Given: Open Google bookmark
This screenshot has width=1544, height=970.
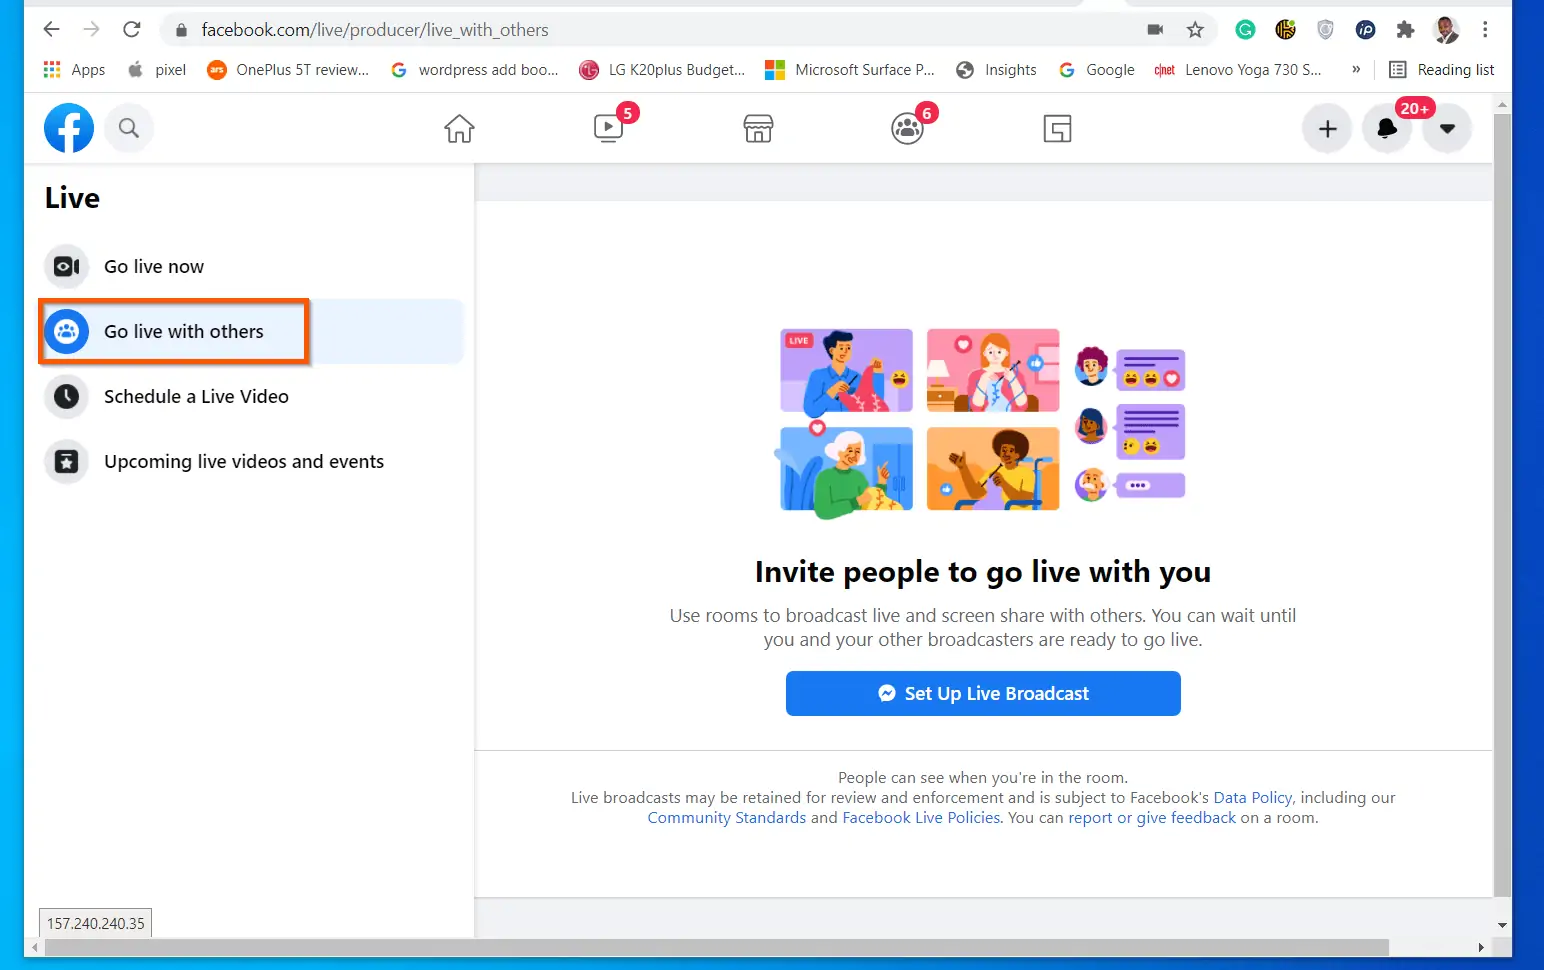Looking at the screenshot, I should point(1097,69).
